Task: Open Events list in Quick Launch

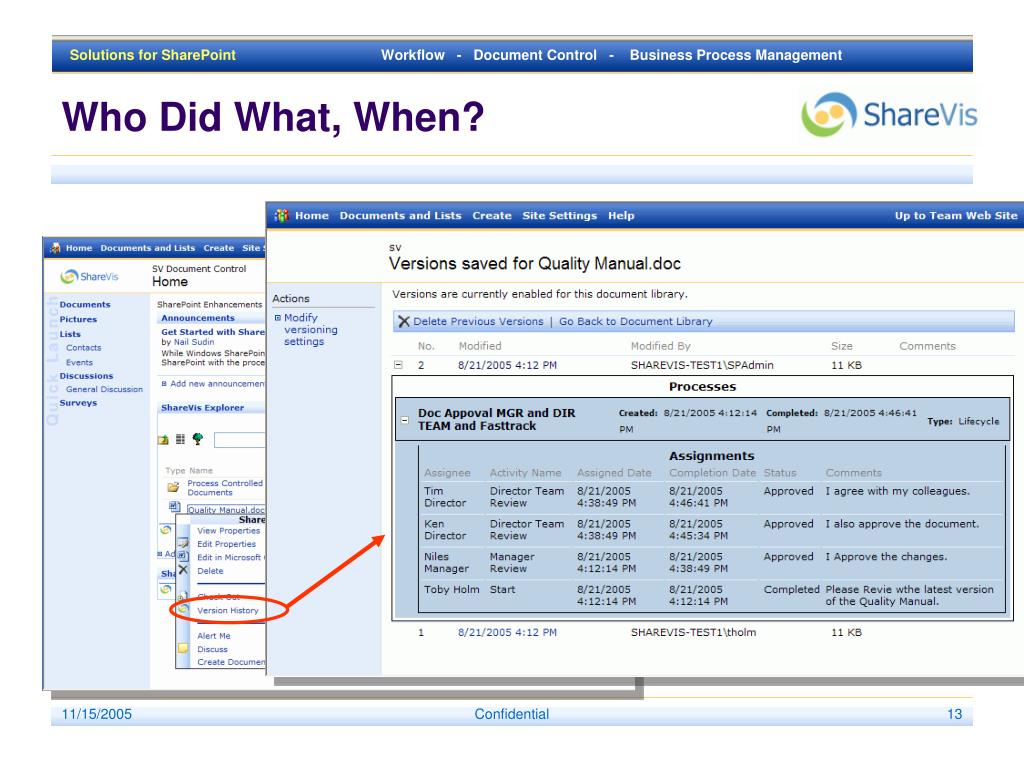Action: (x=79, y=362)
